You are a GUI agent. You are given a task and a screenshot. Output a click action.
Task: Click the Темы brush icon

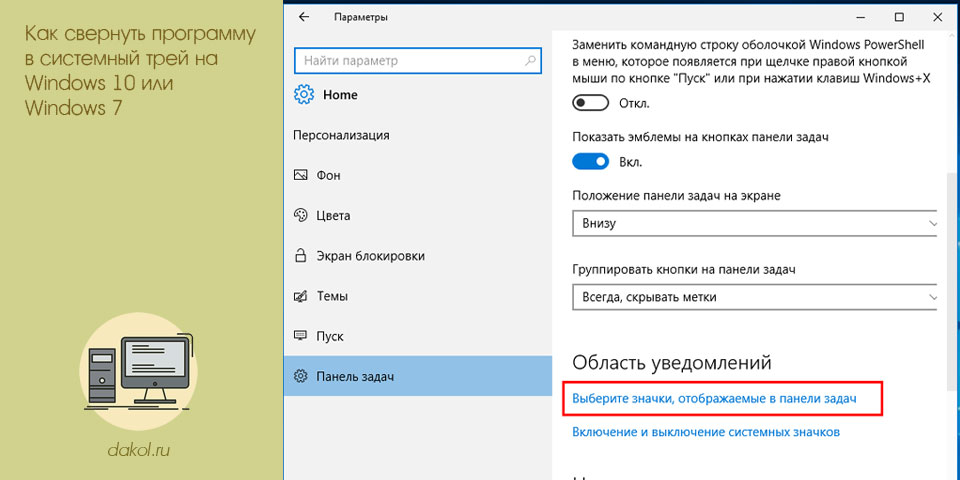[x=300, y=296]
